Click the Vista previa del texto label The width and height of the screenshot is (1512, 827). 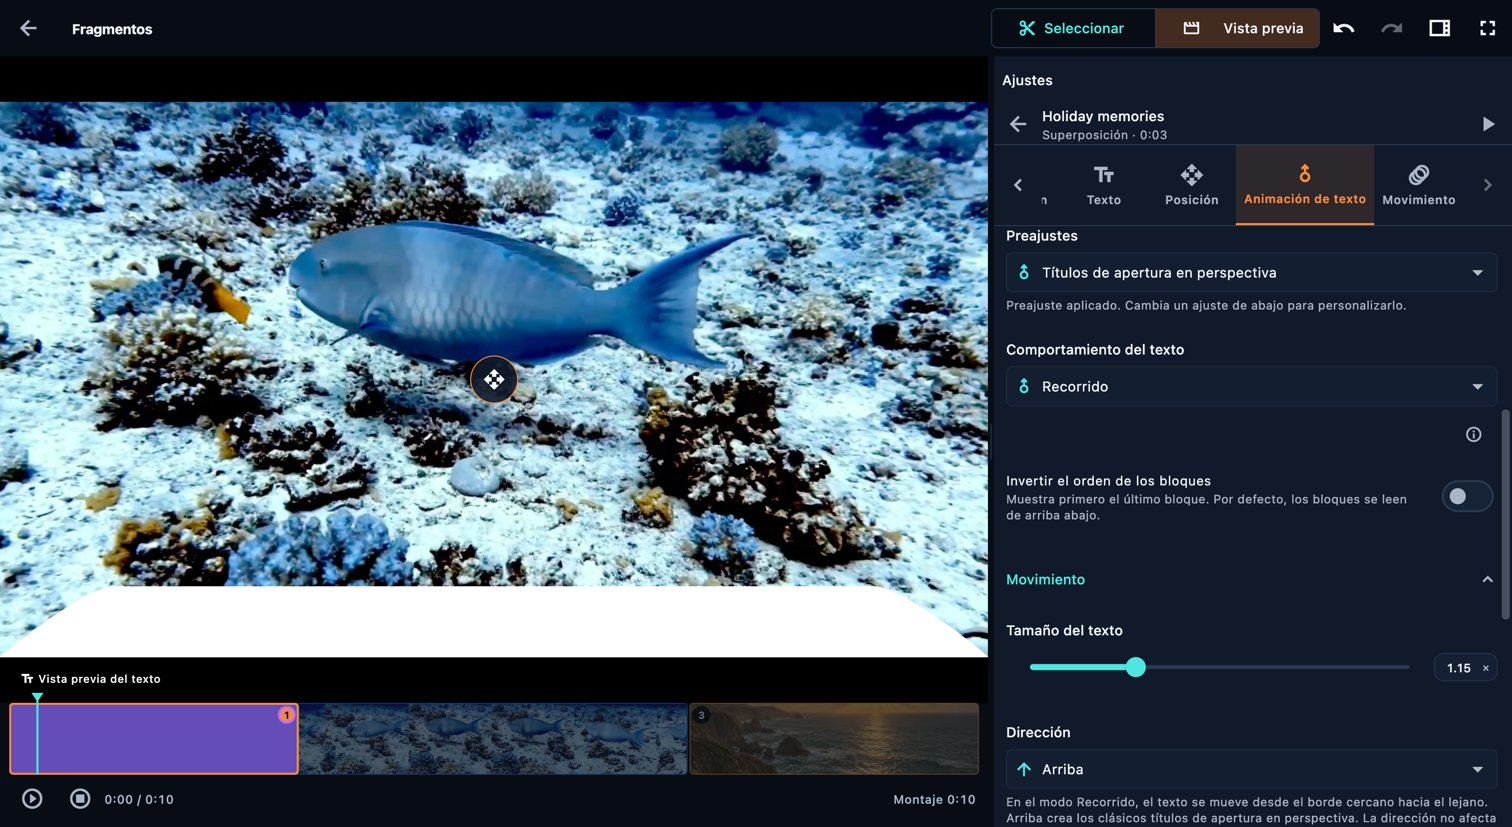[99, 679]
